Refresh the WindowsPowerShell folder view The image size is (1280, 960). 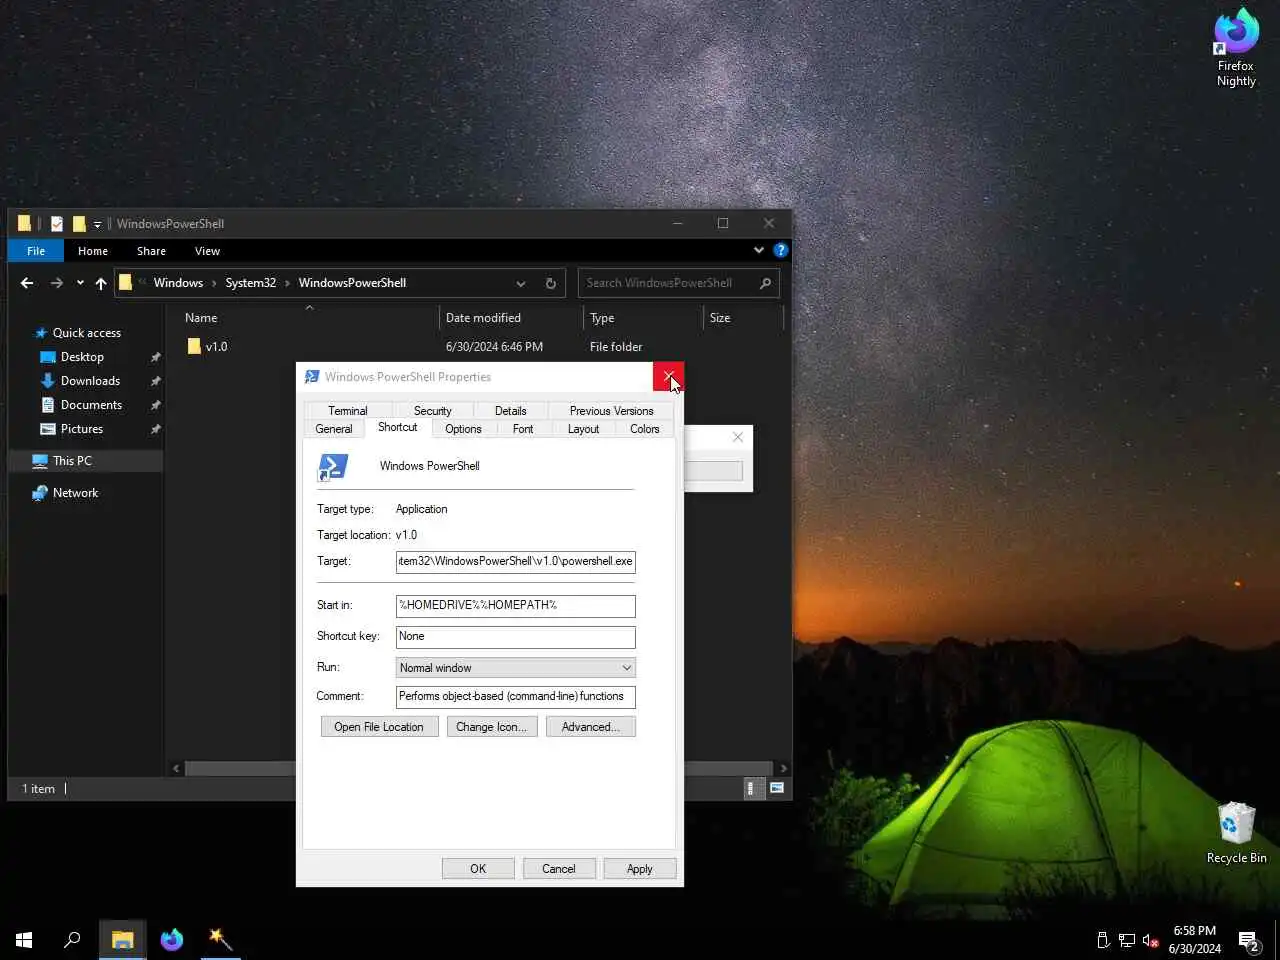550,283
